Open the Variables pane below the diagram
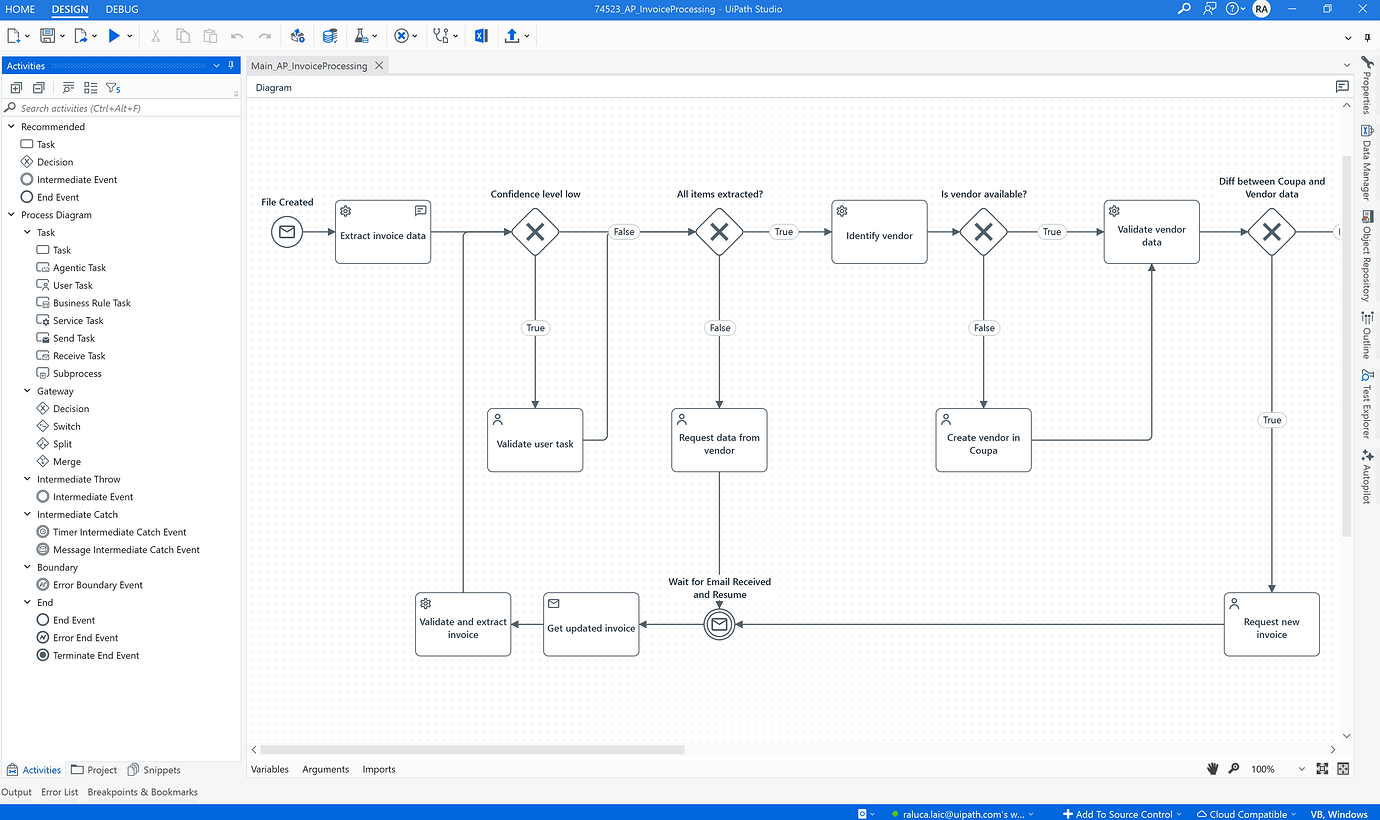 pyautogui.click(x=270, y=768)
